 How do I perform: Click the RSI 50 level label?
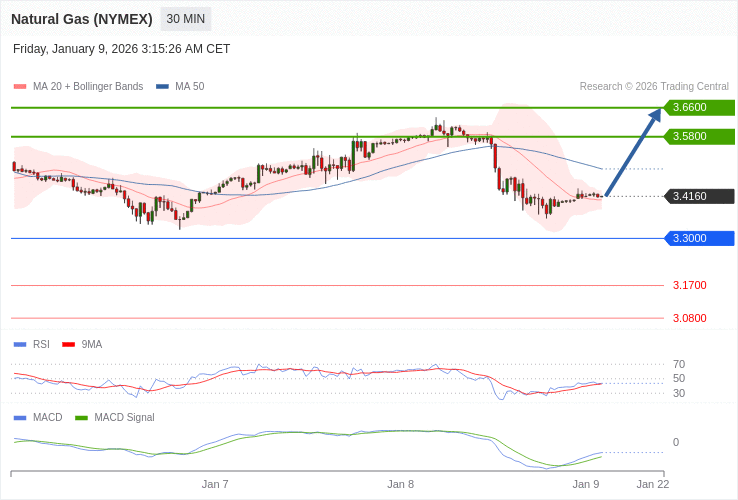[x=679, y=379]
